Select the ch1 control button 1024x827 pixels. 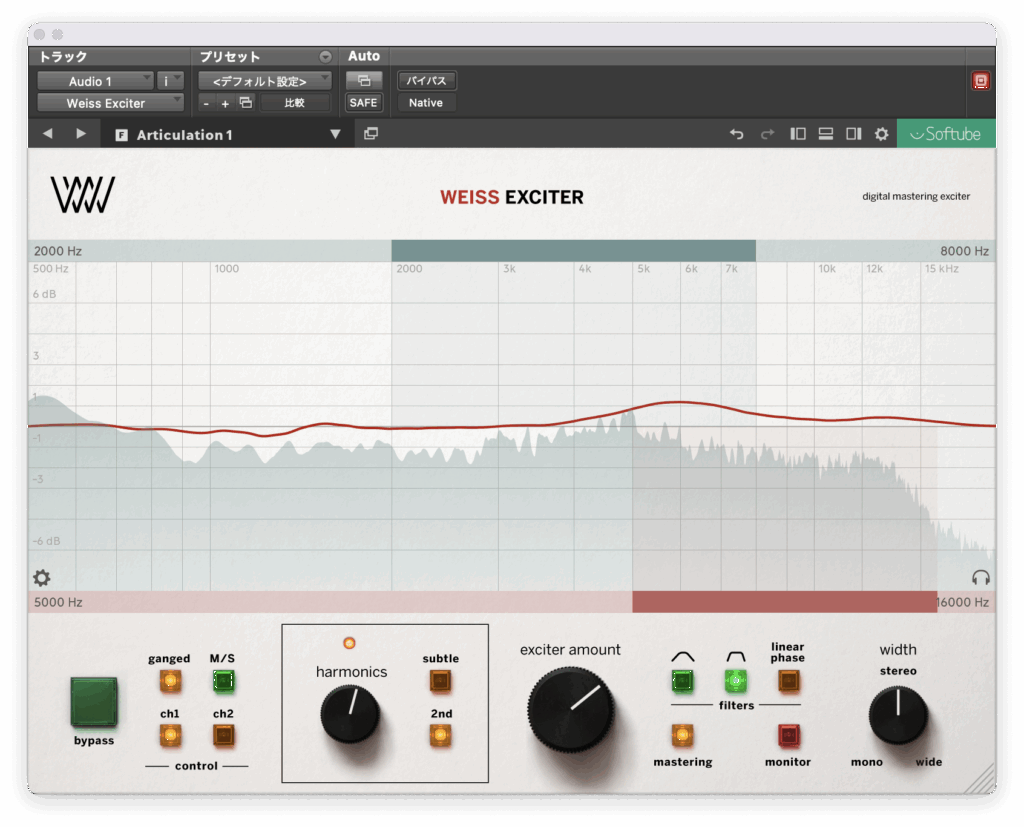tap(170, 736)
